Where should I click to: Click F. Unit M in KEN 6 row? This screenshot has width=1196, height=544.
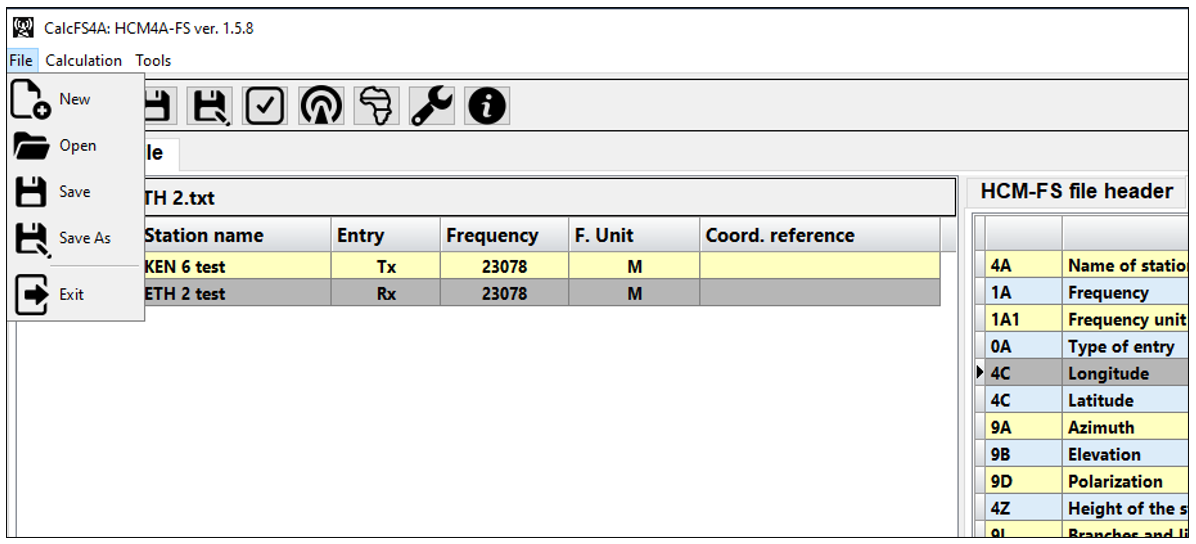pyautogui.click(x=635, y=266)
